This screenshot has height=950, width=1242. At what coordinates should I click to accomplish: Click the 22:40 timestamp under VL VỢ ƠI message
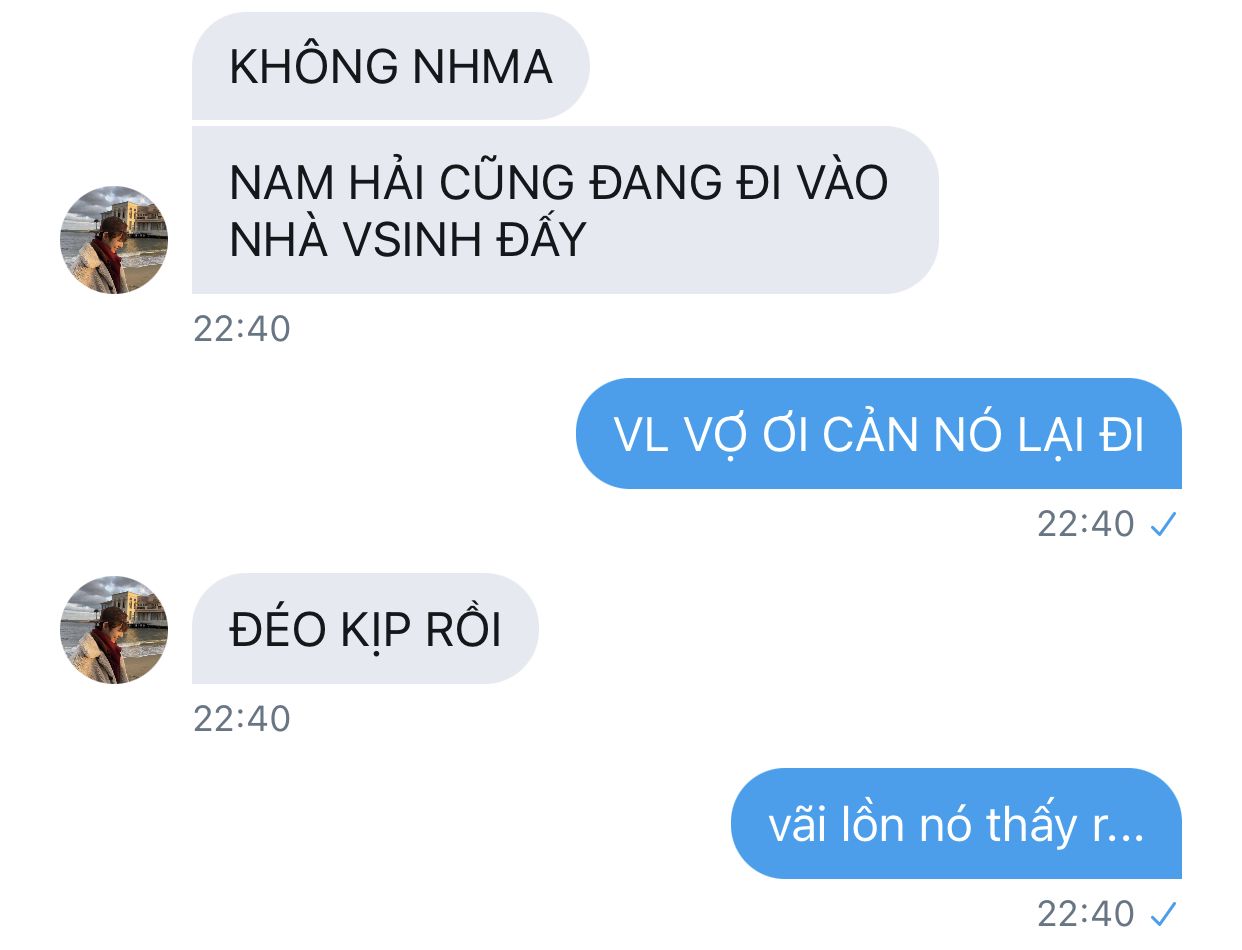click(1086, 524)
